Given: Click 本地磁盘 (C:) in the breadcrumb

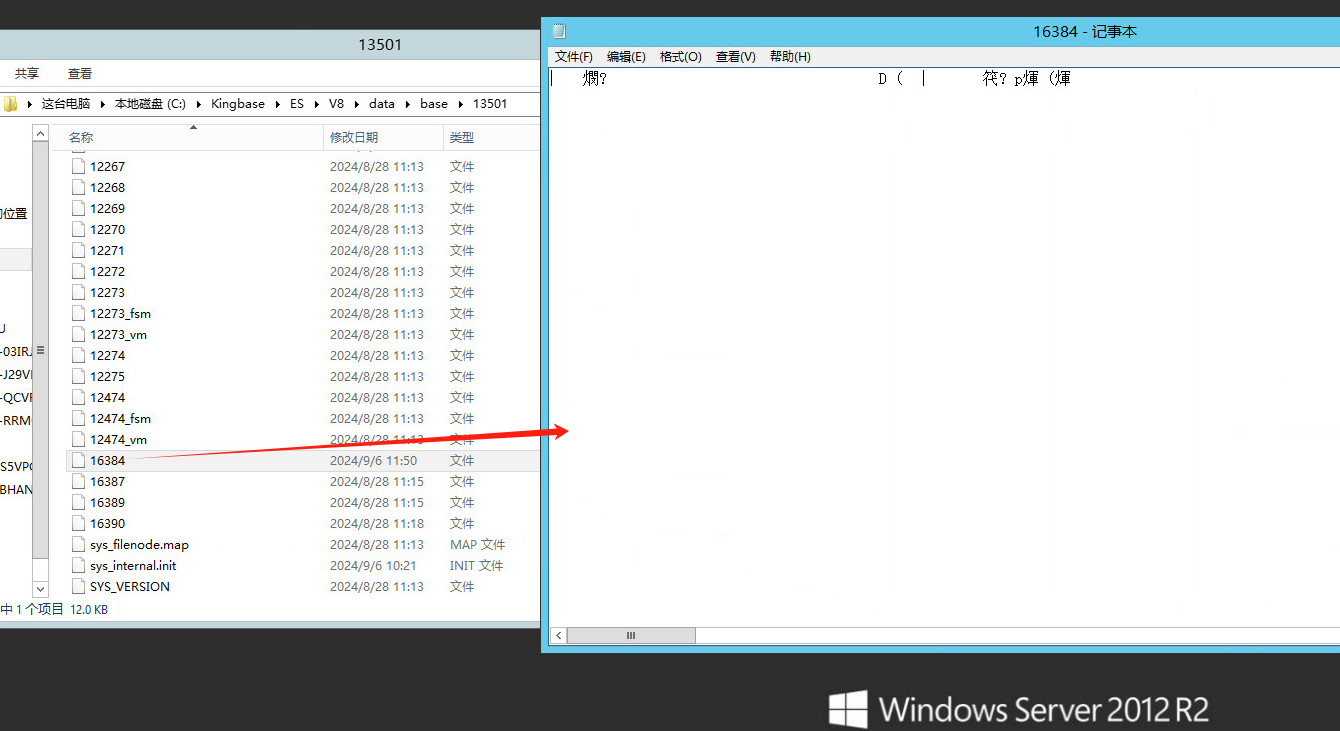Looking at the screenshot, I should coord(150,103).
